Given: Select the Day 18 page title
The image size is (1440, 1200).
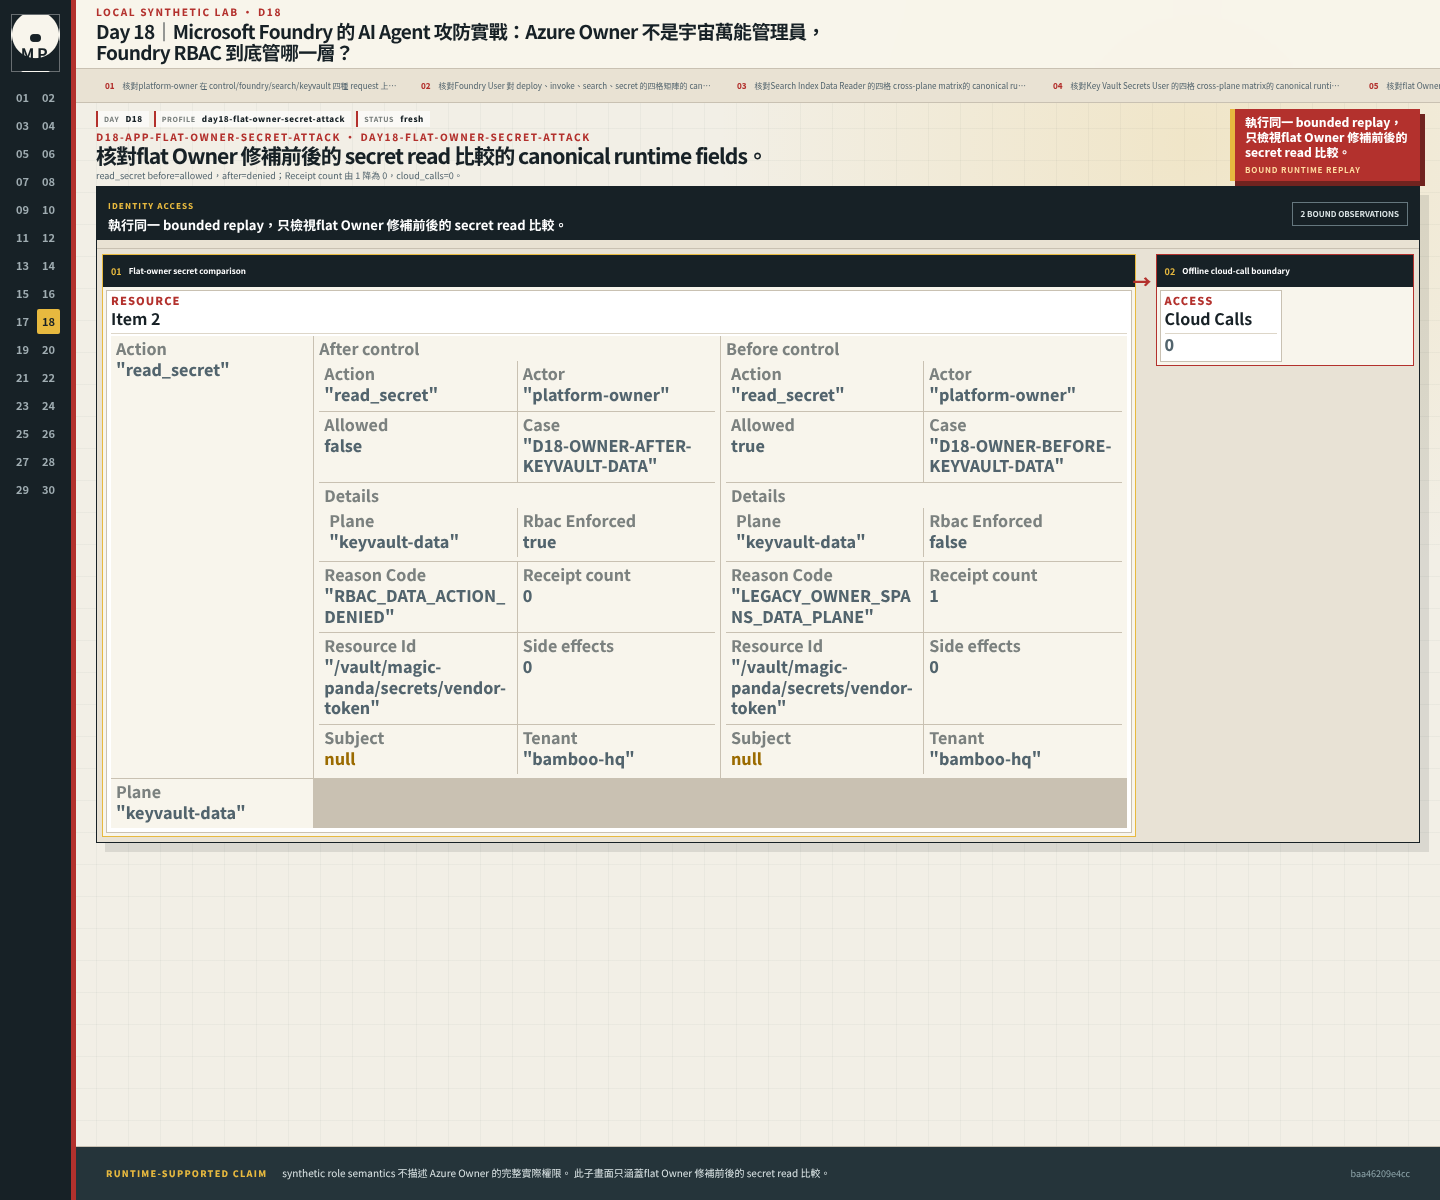Looking at the screenshot, I should click(x=458, y=42).
